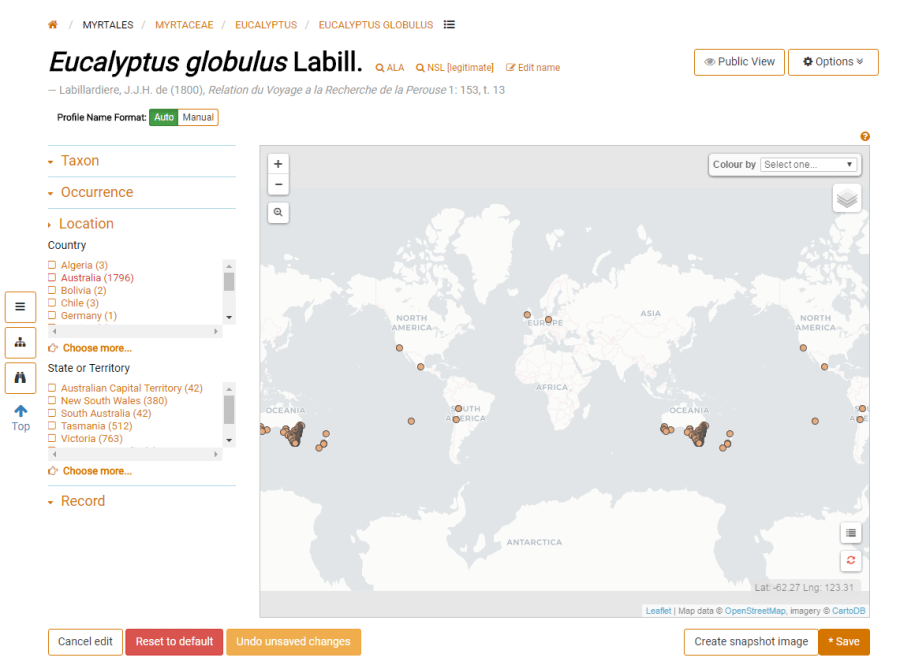900x665 pixels.
Task: Switch profile name format to Manual
Action: 198,118
